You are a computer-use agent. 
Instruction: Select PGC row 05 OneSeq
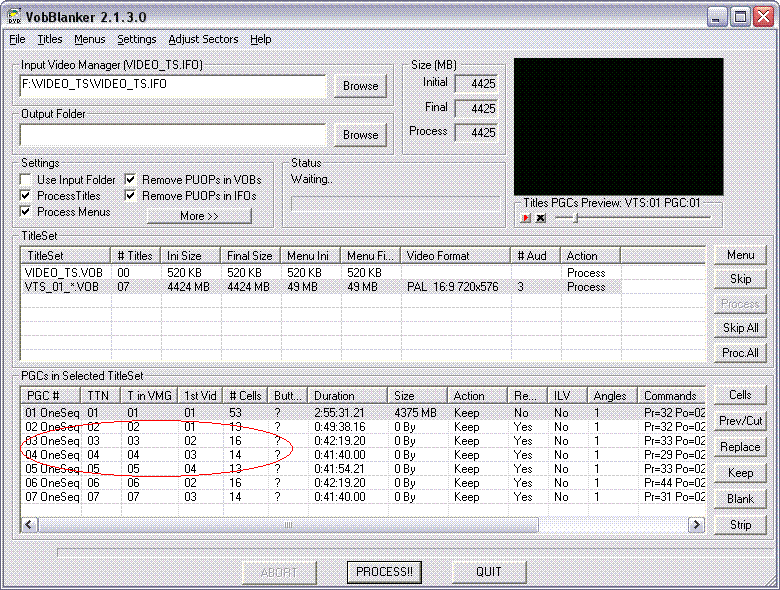pyautogui.click(x=363, y=469)
